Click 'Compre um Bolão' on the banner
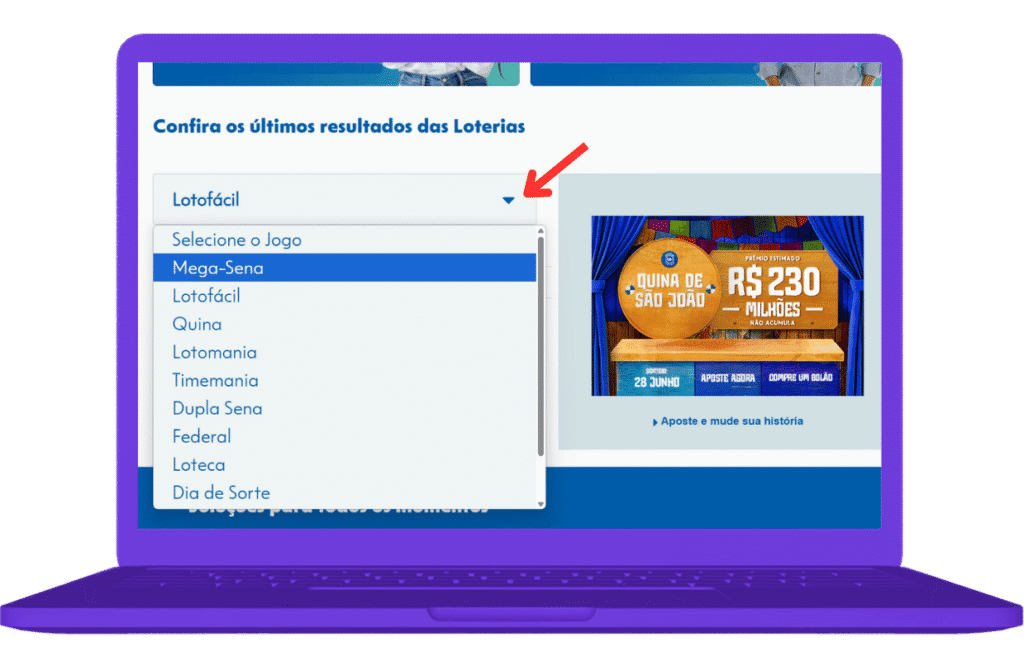1024x661 pixels. [x=800, y=378]
